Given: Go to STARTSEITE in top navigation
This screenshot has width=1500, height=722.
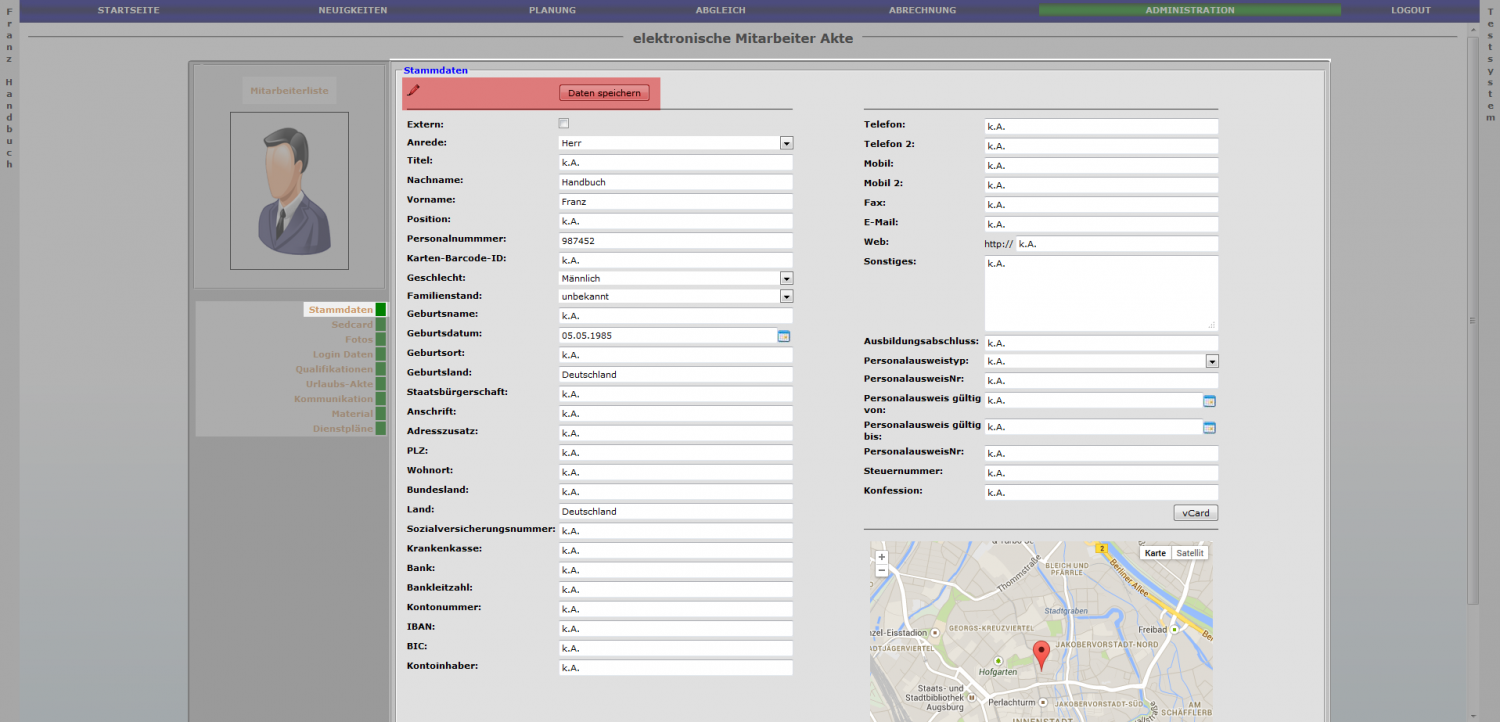Looking at the screenshot, I should click(128, 10).
